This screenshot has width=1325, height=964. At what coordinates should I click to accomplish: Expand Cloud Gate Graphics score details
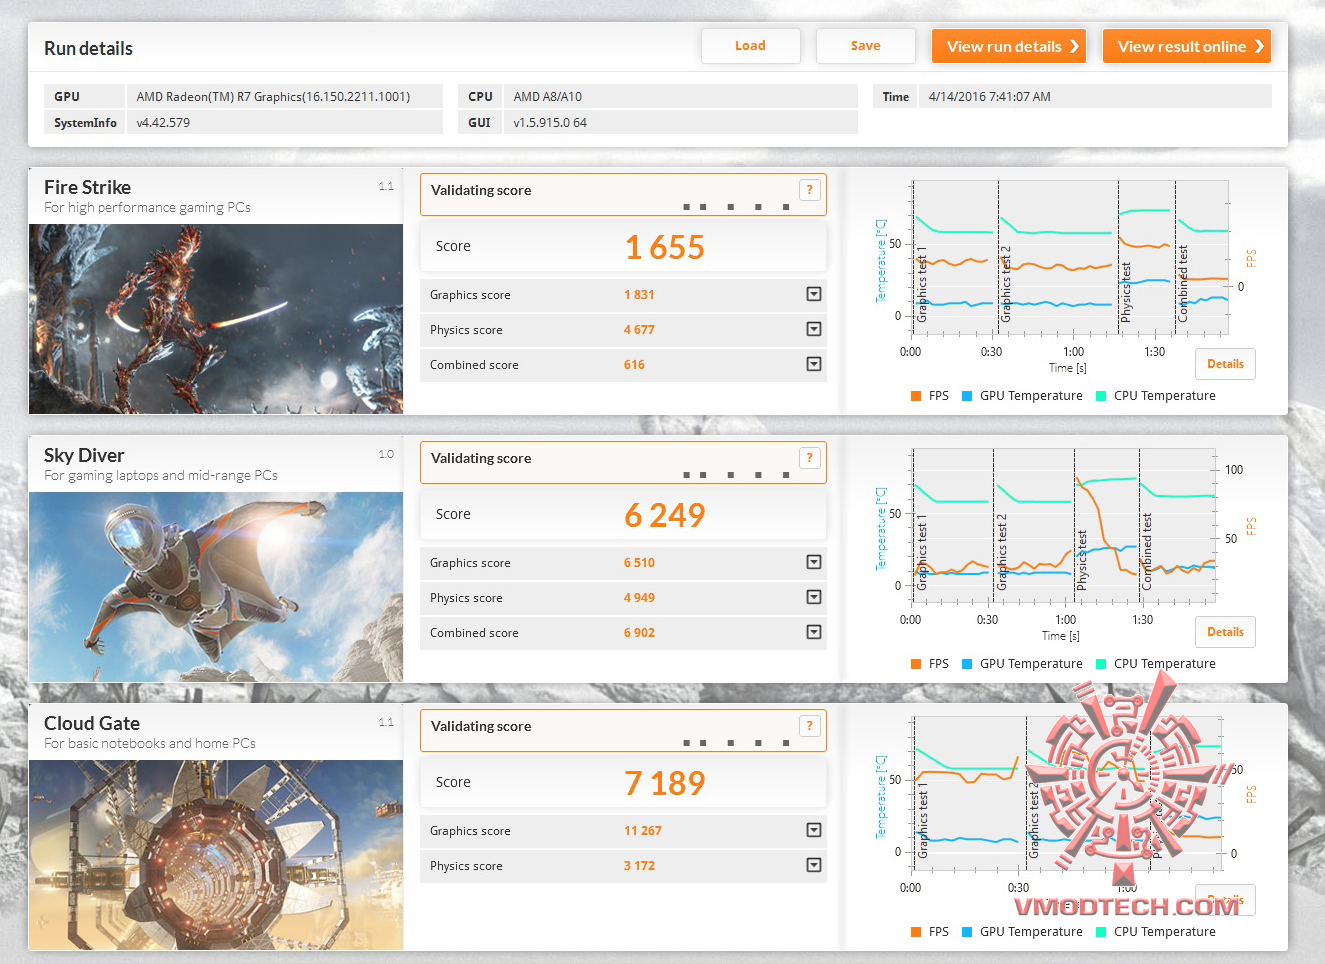pyautogui.click(x=814, y=830)
